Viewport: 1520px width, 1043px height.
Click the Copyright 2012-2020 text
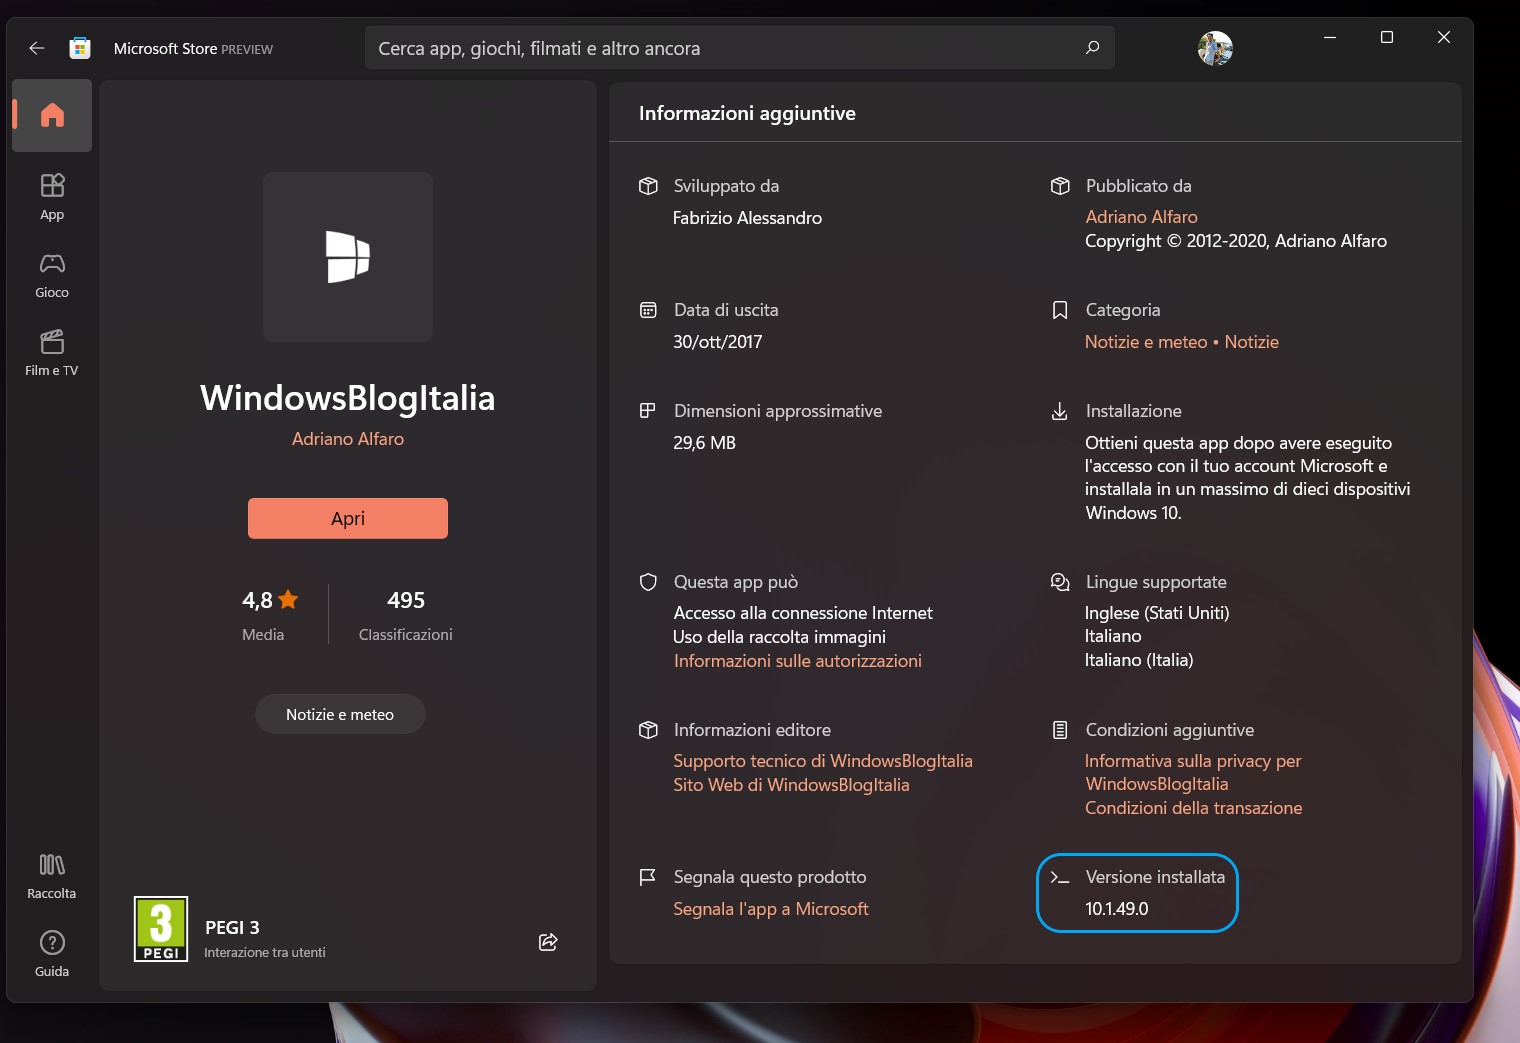pyautogui.click(x=1236, y=241)
